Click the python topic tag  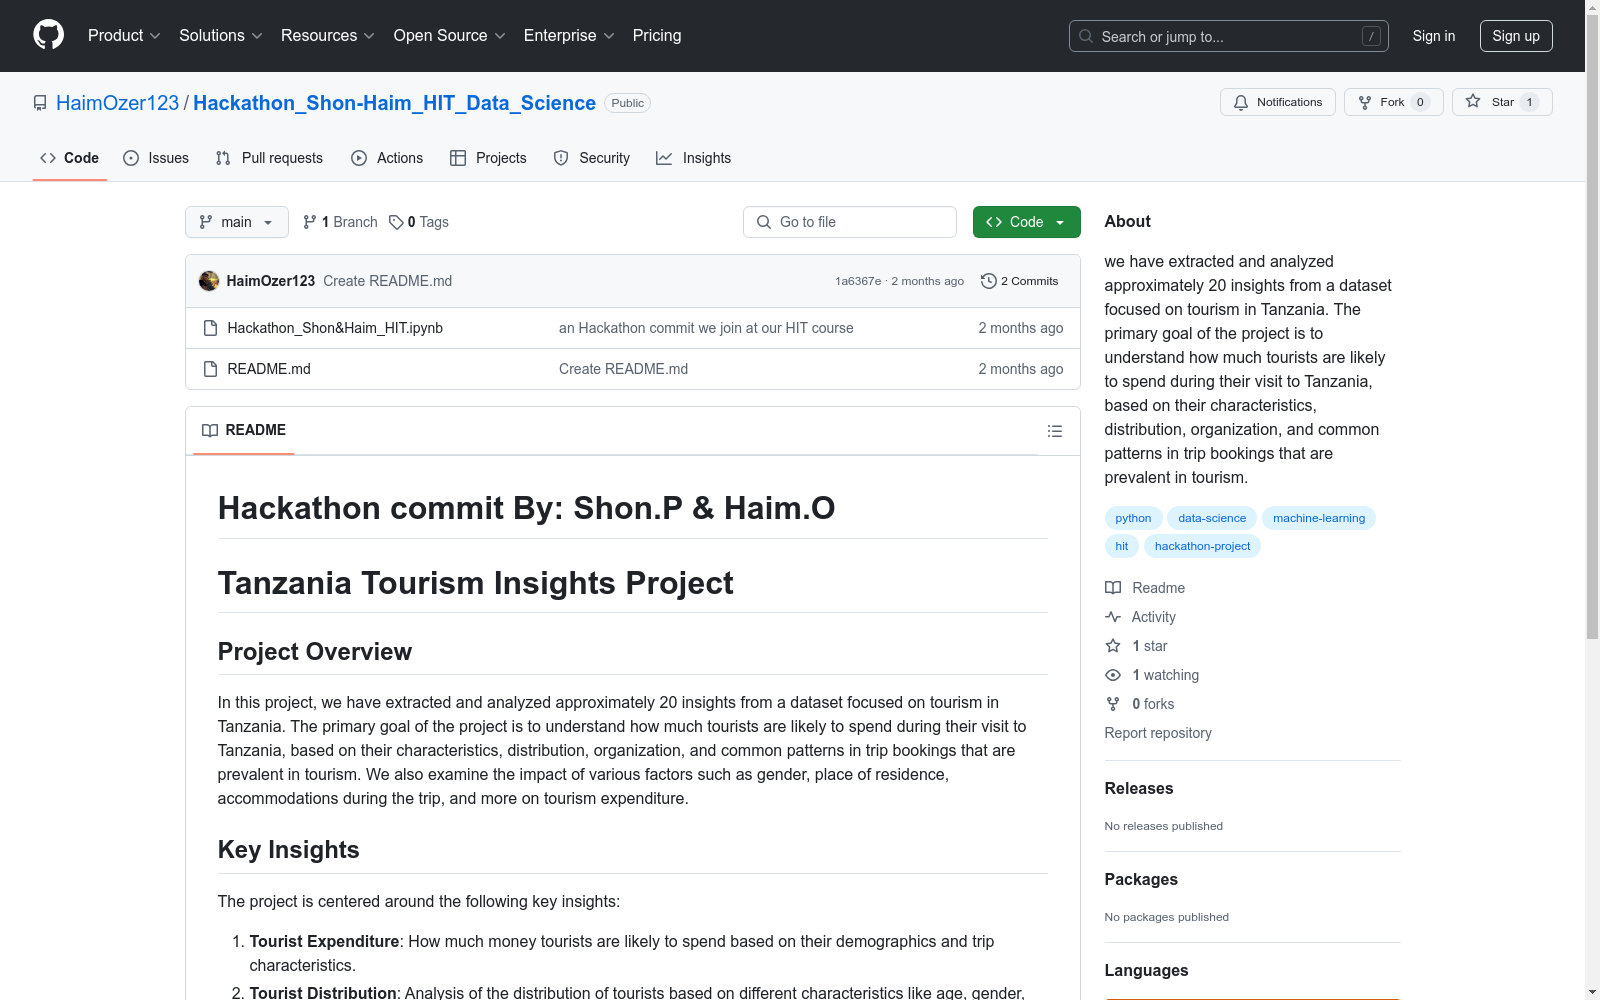click(x=1133, y=518)
